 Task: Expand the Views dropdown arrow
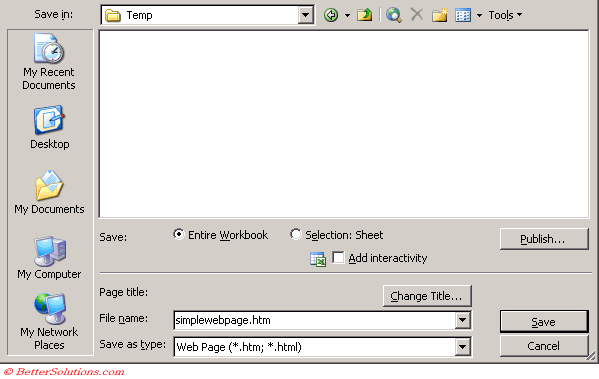point(479,16)
